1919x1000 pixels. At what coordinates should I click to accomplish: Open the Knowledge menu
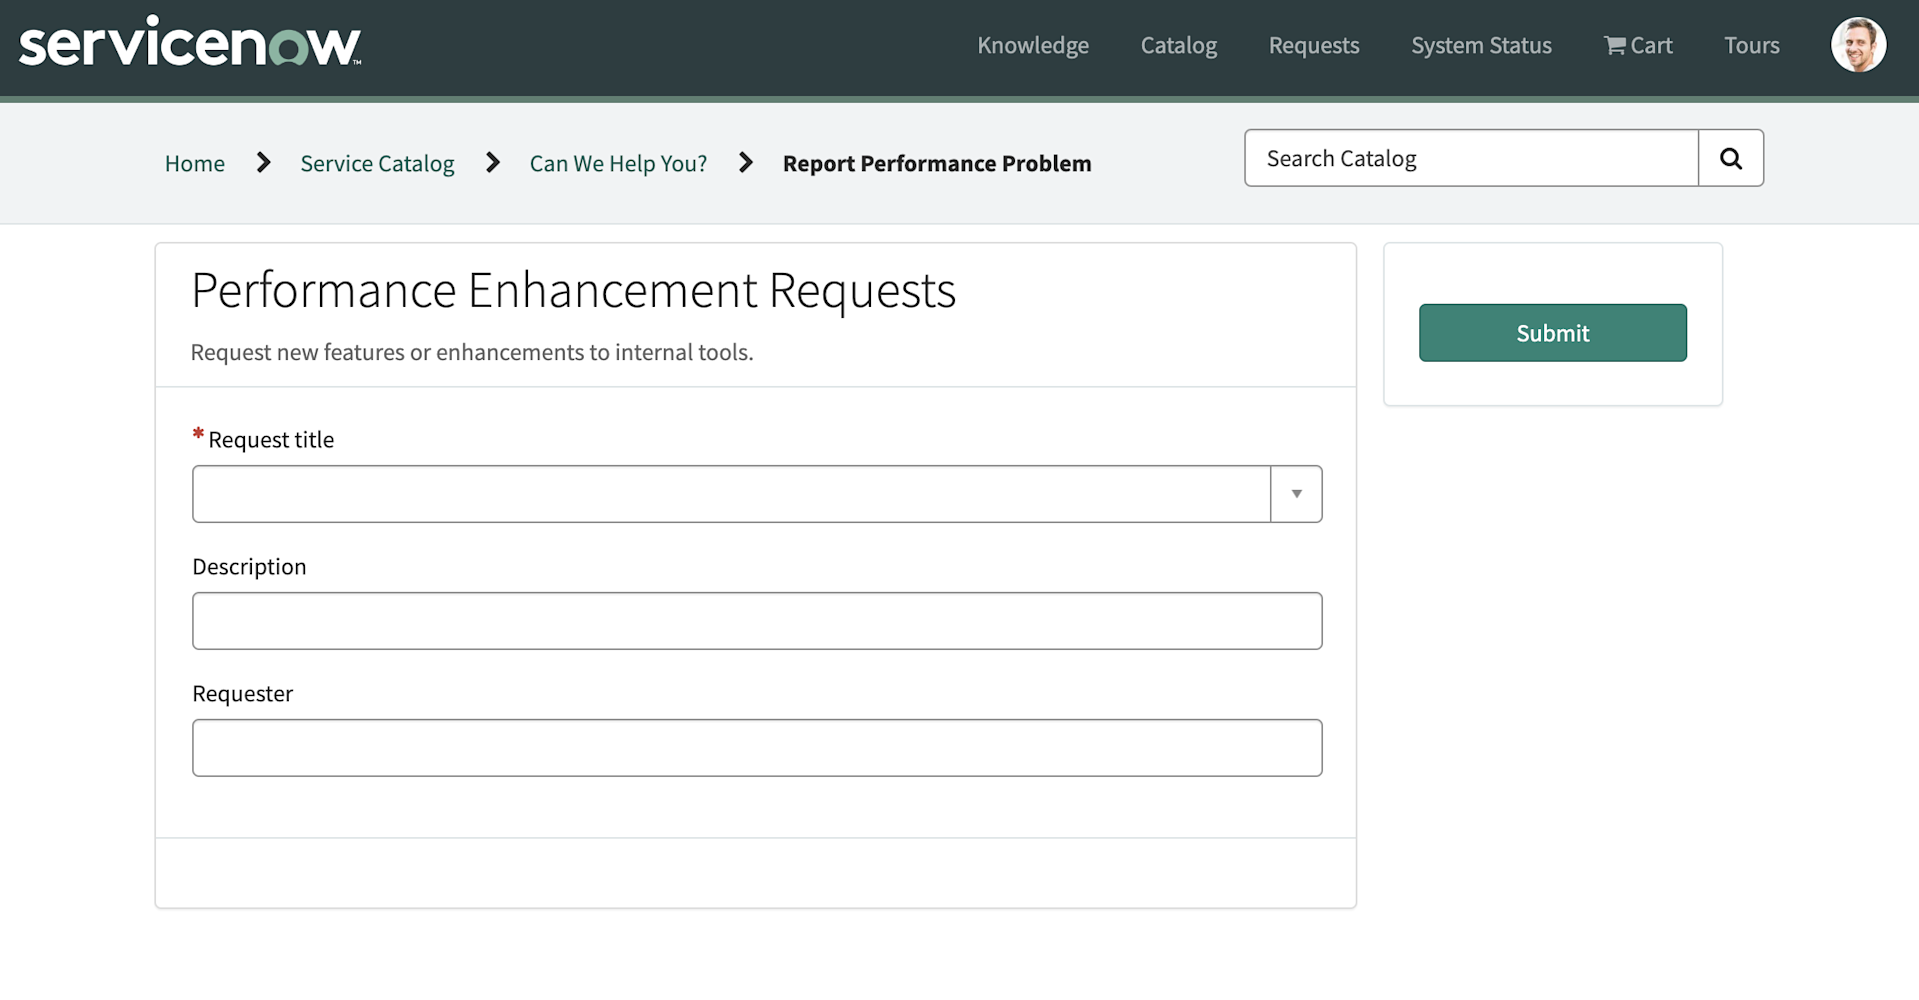click(1033, 45)
